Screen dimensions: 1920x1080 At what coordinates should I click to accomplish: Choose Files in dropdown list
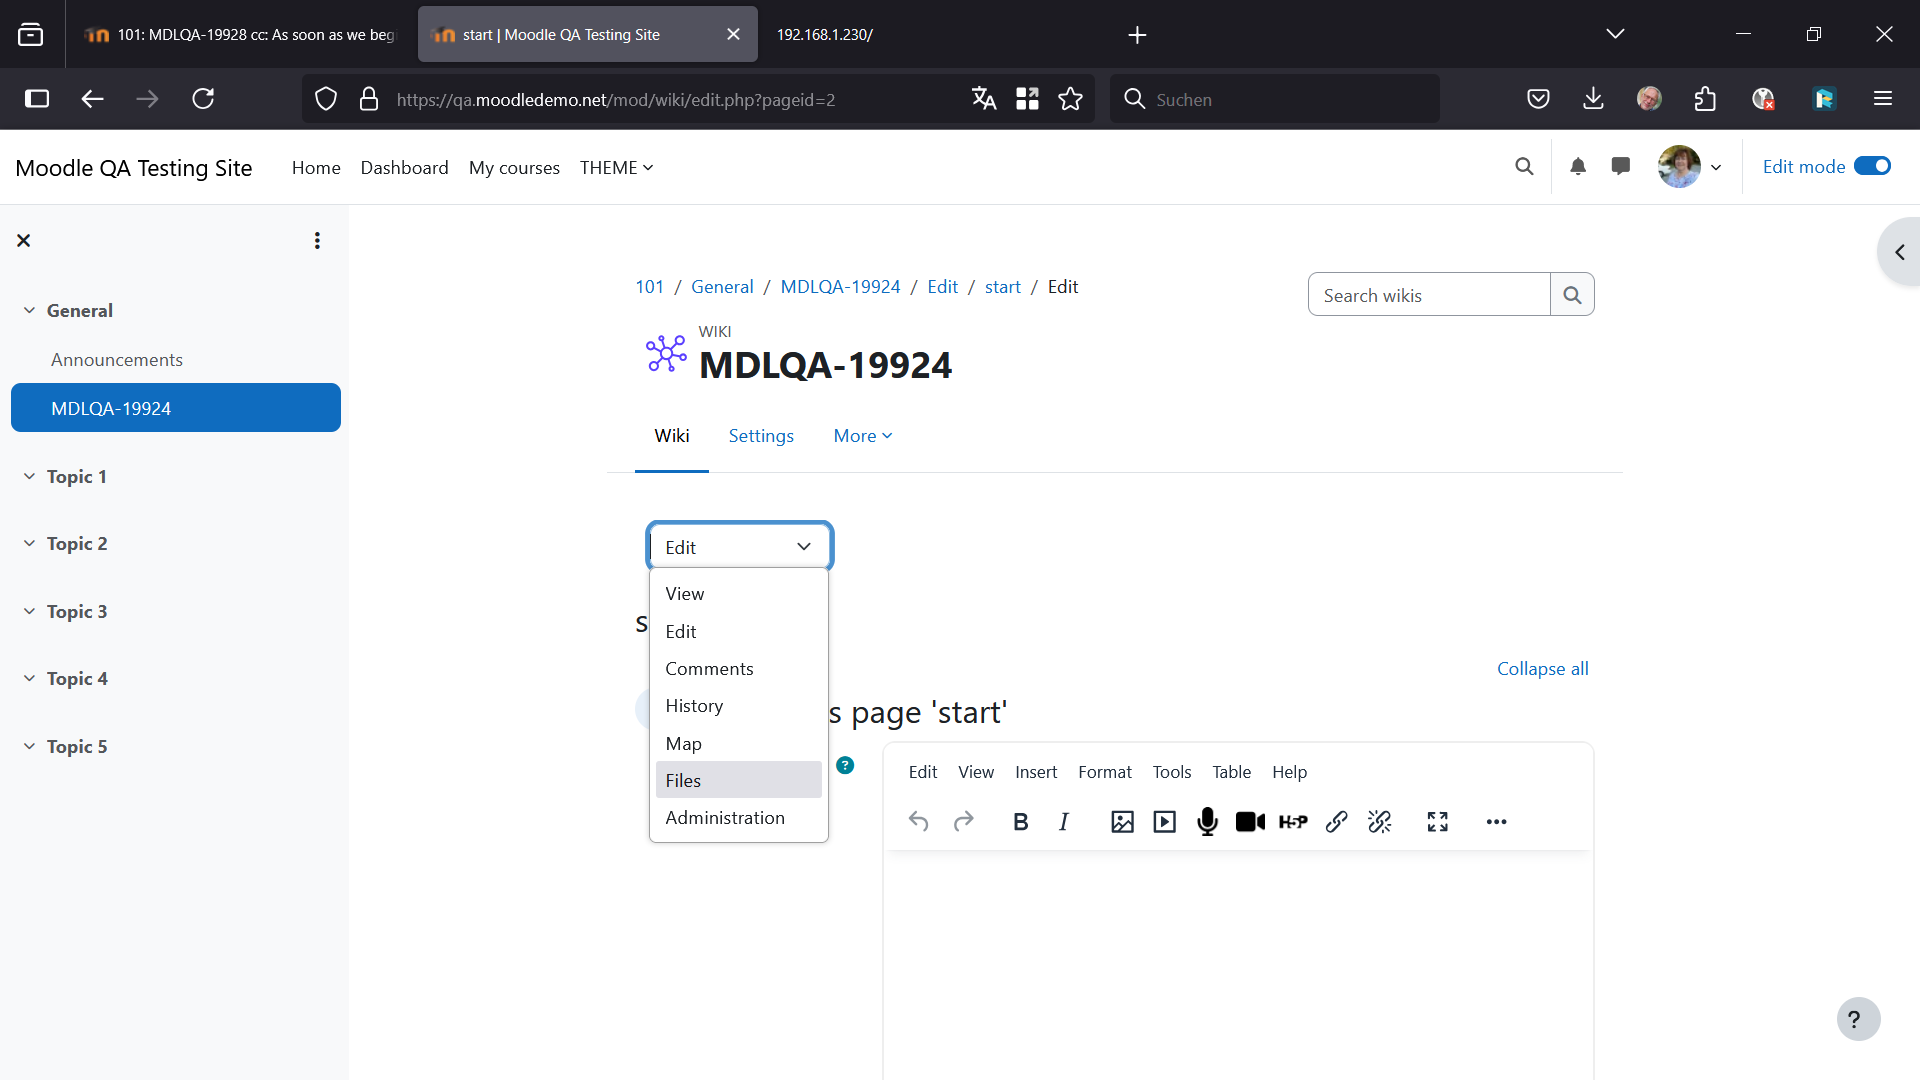point(739,780)
